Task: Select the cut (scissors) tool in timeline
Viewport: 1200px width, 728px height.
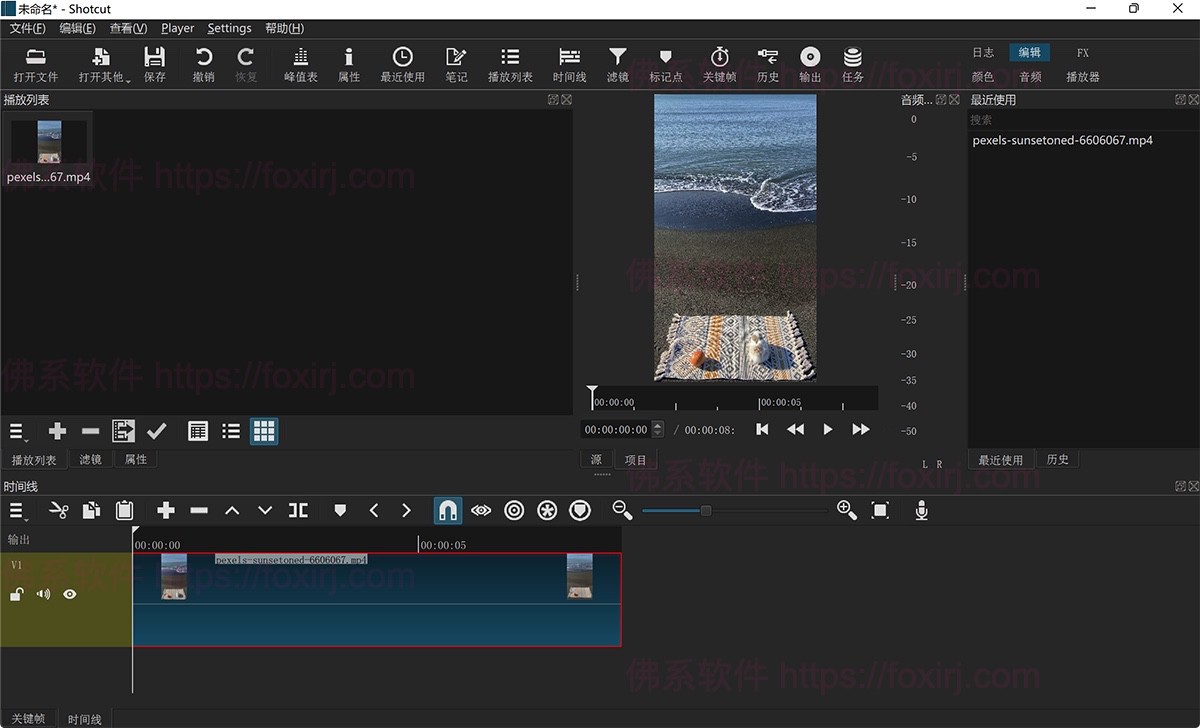Action: click(x=58, y=510)
